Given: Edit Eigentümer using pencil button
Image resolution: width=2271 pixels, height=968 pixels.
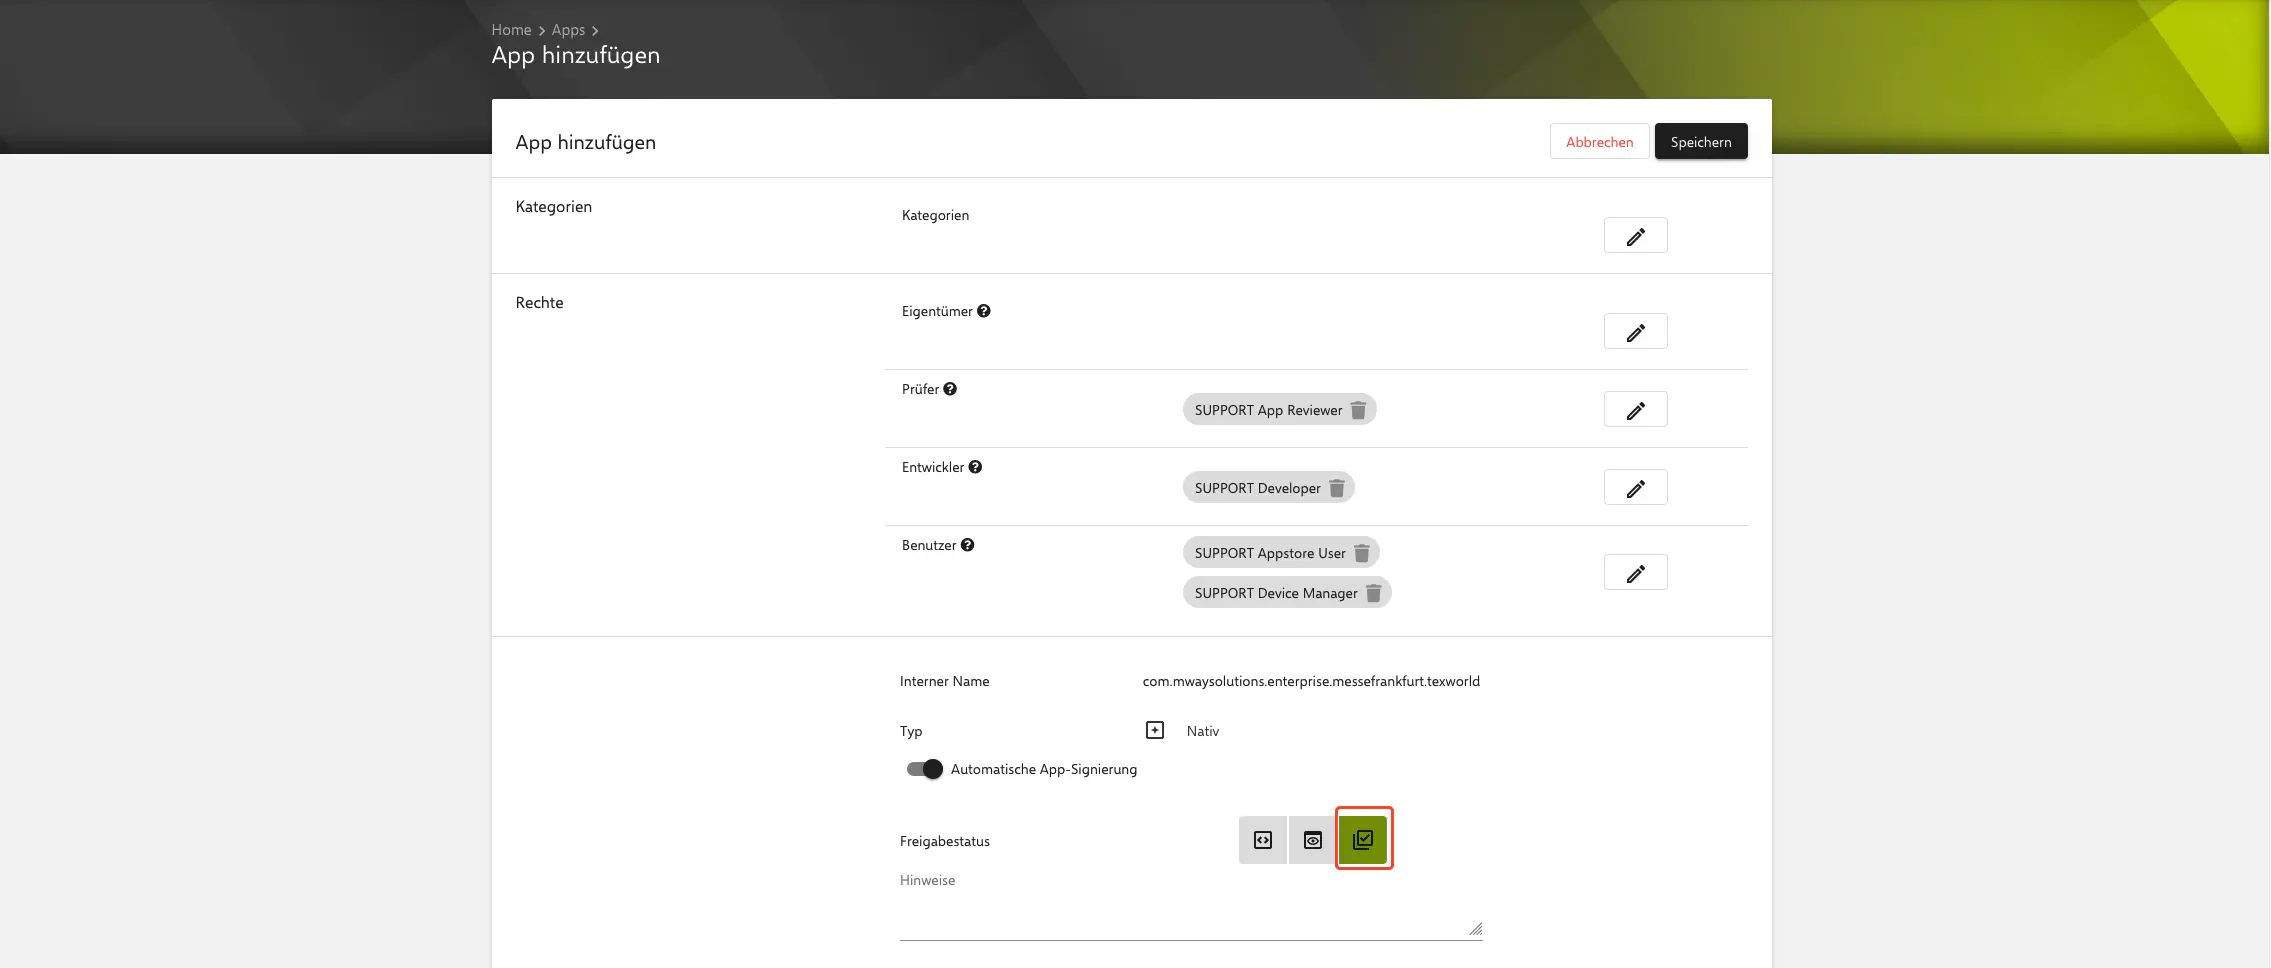Looking at the screenshot, I should coord(1635,332).
